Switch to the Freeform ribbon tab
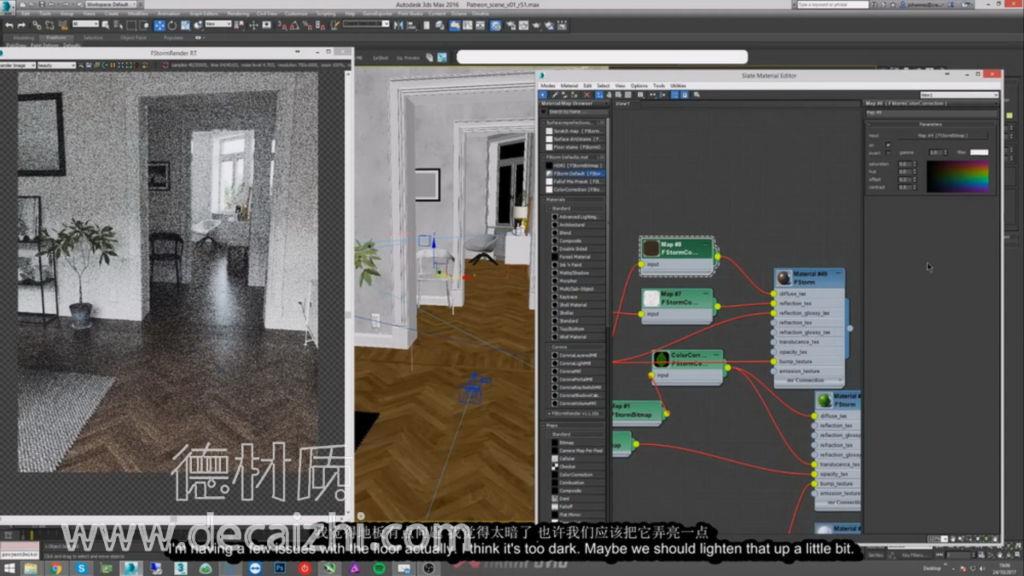The width and height of the screenshot is (1024, 576). [x=56, y=38]
